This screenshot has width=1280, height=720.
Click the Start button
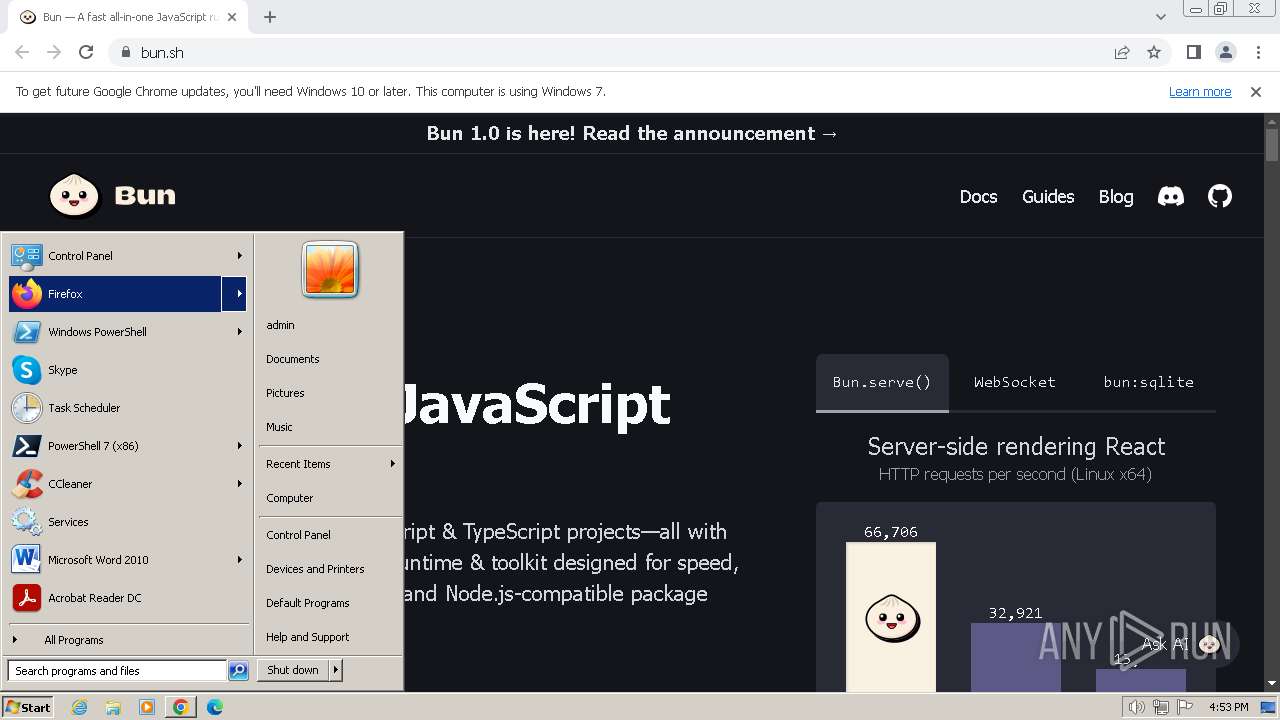(x=28, y=707)
